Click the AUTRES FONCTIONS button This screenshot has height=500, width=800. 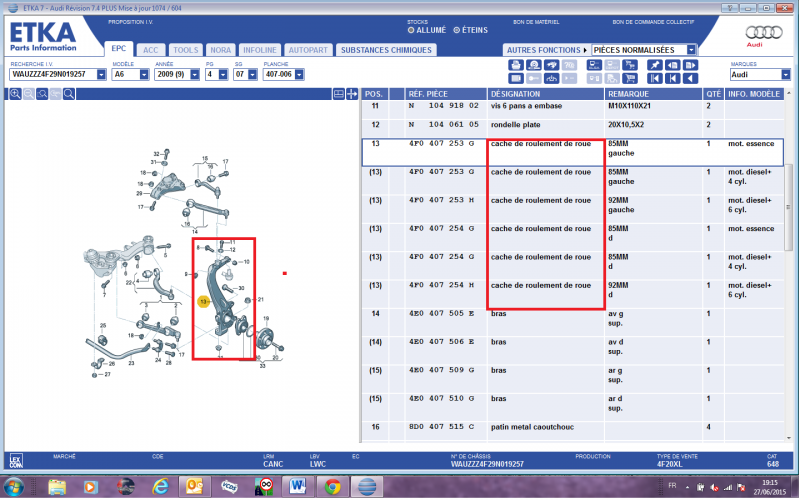pyautogui.click(x=545, y=49)
